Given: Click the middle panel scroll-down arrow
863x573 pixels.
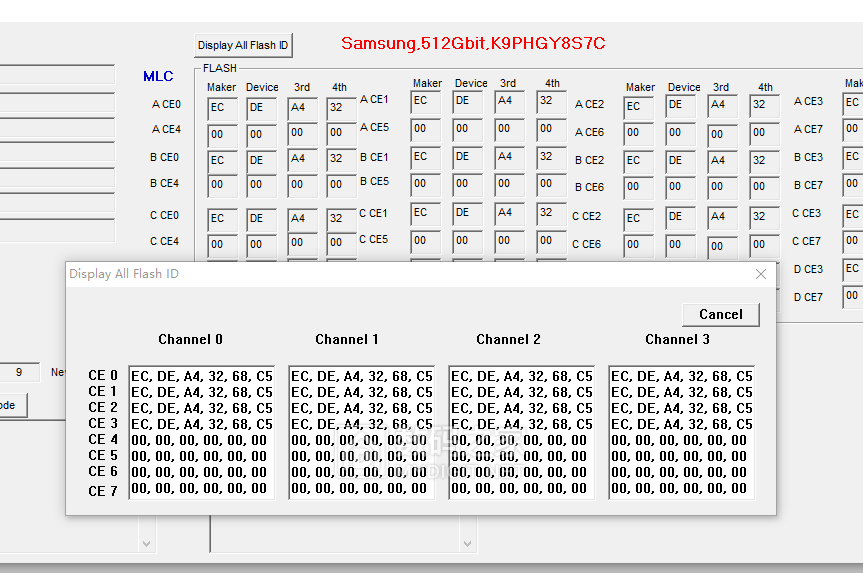Looking at the screenshot, I should (x=466, y=544).
